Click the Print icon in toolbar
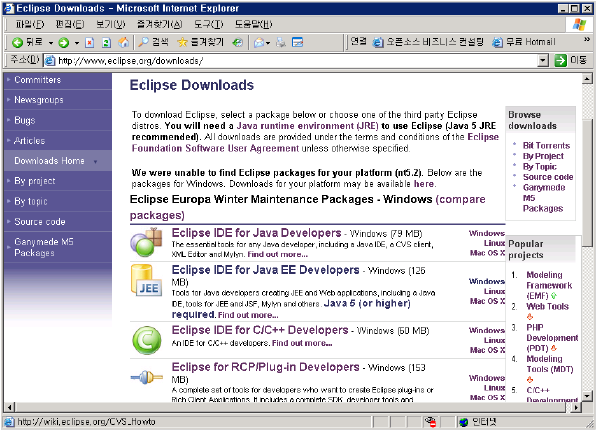This screenshot has height=430, width=596. coord(281,43)
